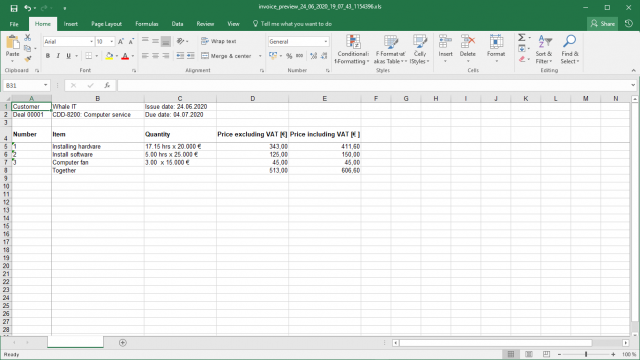The image size is (640, 360).
Task: Switch to the Data tab
Action: click(177, 24)
